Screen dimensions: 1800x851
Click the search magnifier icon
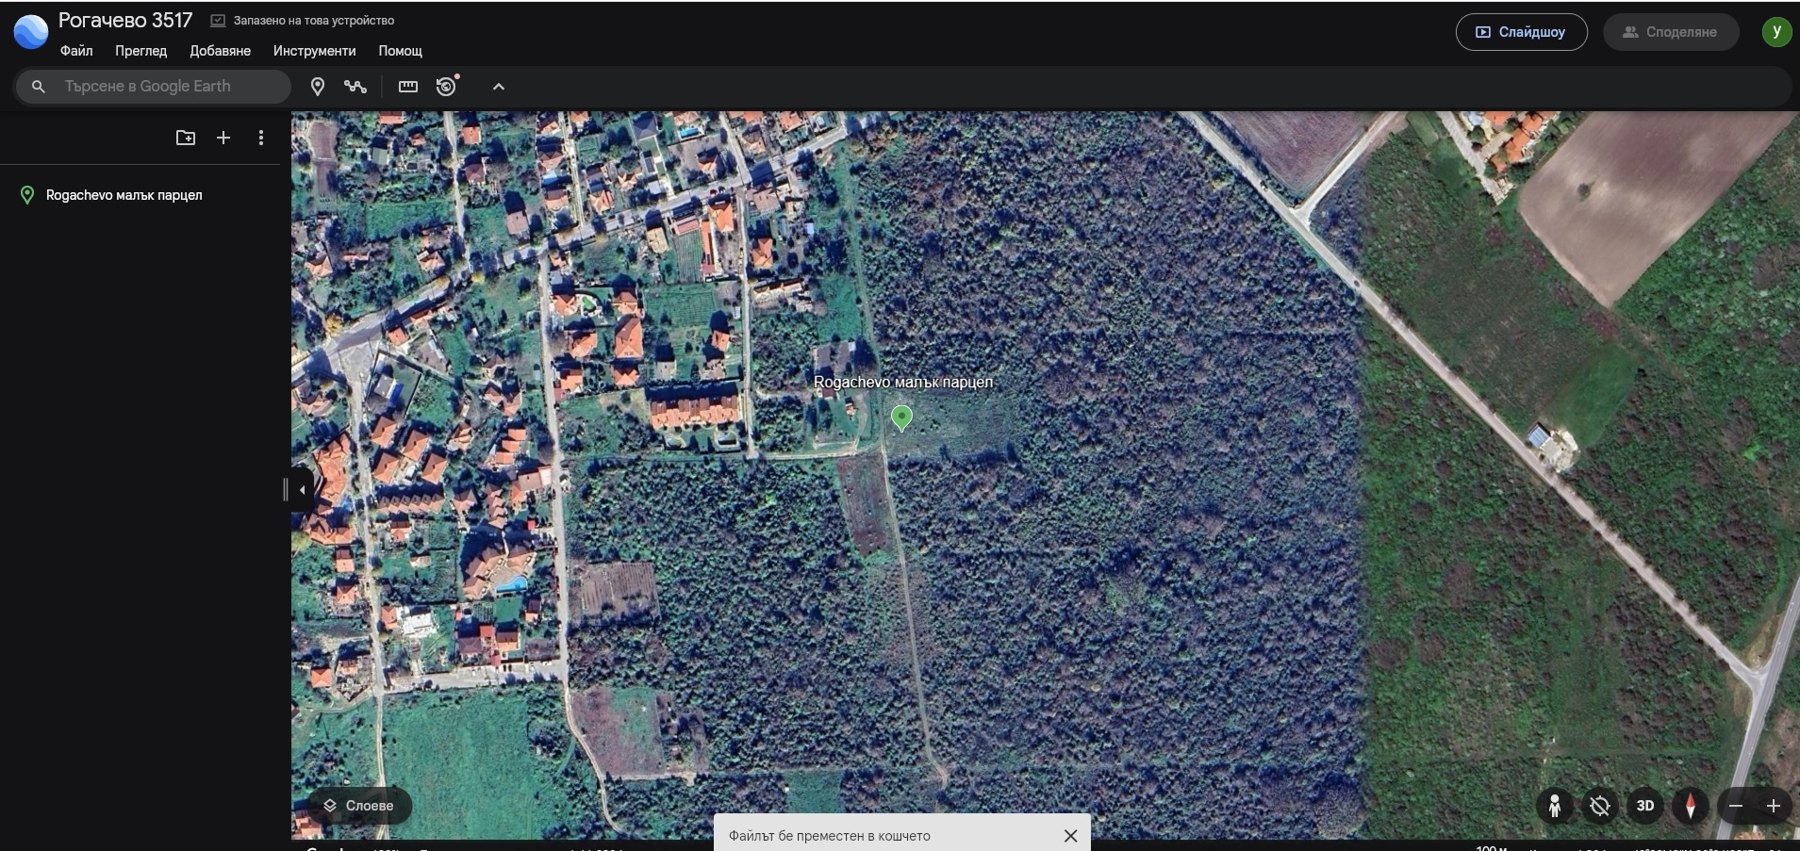38,87
